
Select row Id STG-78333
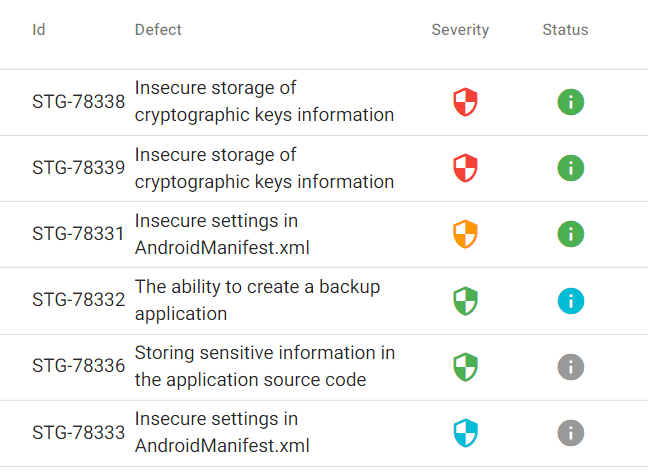point(78,433)
